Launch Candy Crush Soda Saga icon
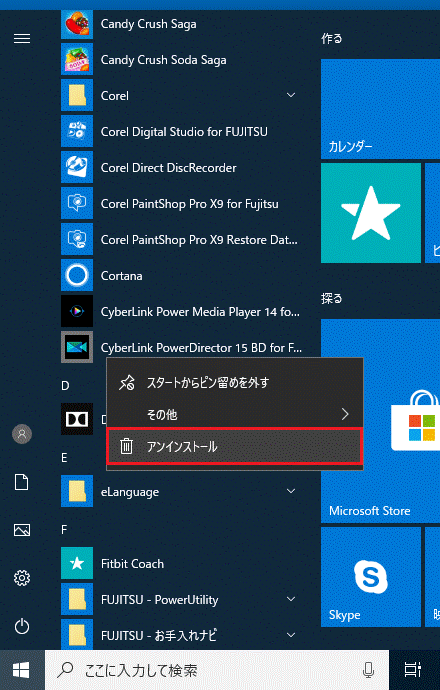This screenshot has width=440, height=690. coord(77,59)
